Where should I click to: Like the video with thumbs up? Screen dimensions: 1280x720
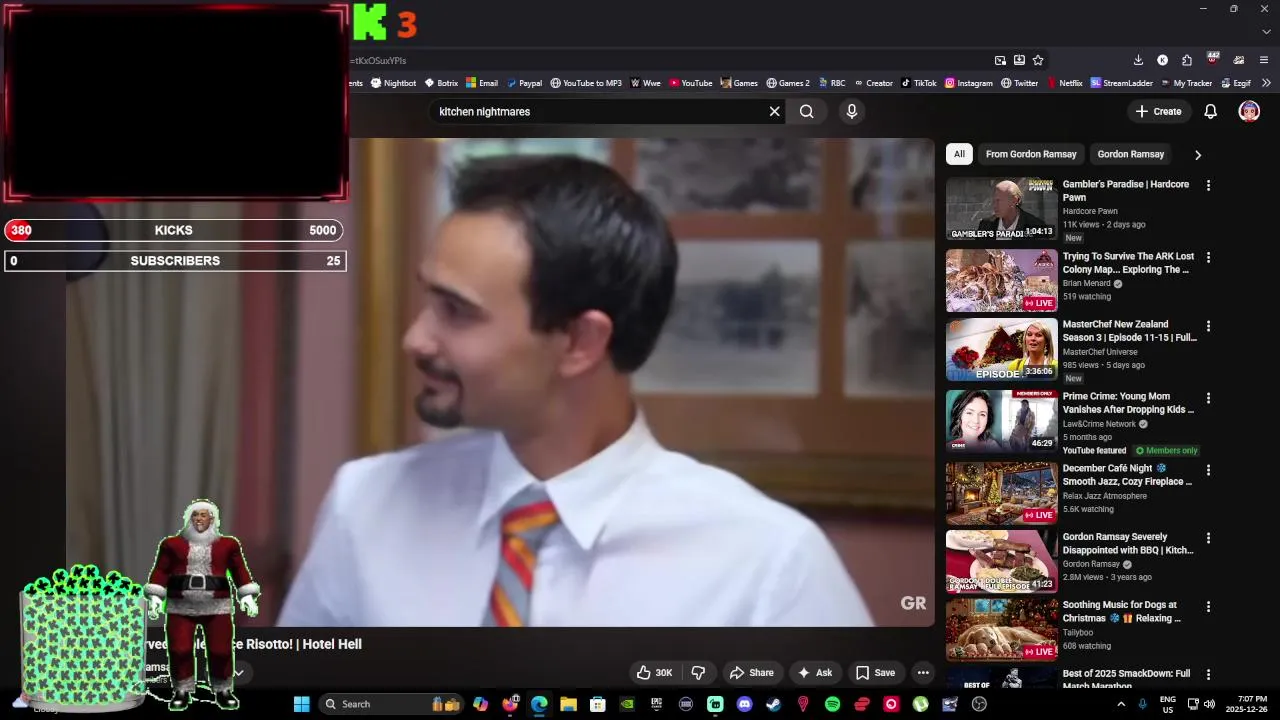[x=655, y=673]
